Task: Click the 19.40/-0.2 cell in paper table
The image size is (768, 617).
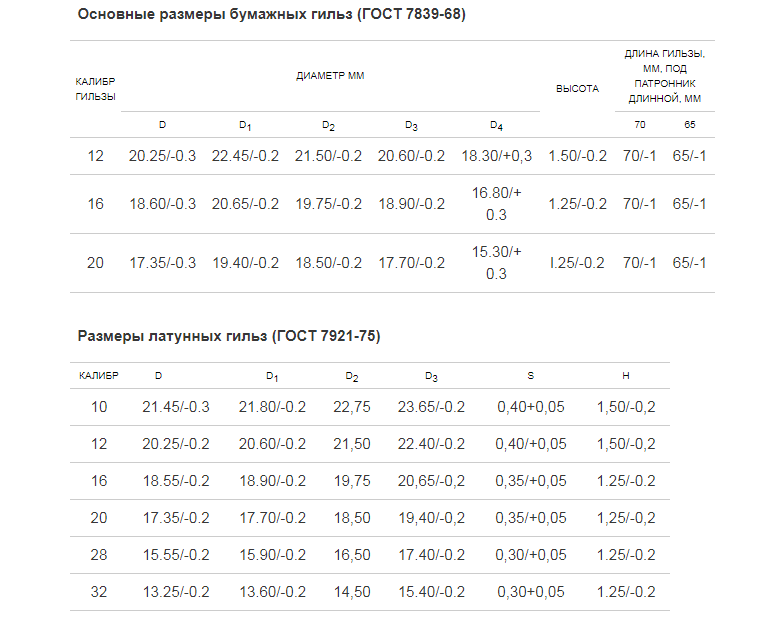Action: (245, 263)
